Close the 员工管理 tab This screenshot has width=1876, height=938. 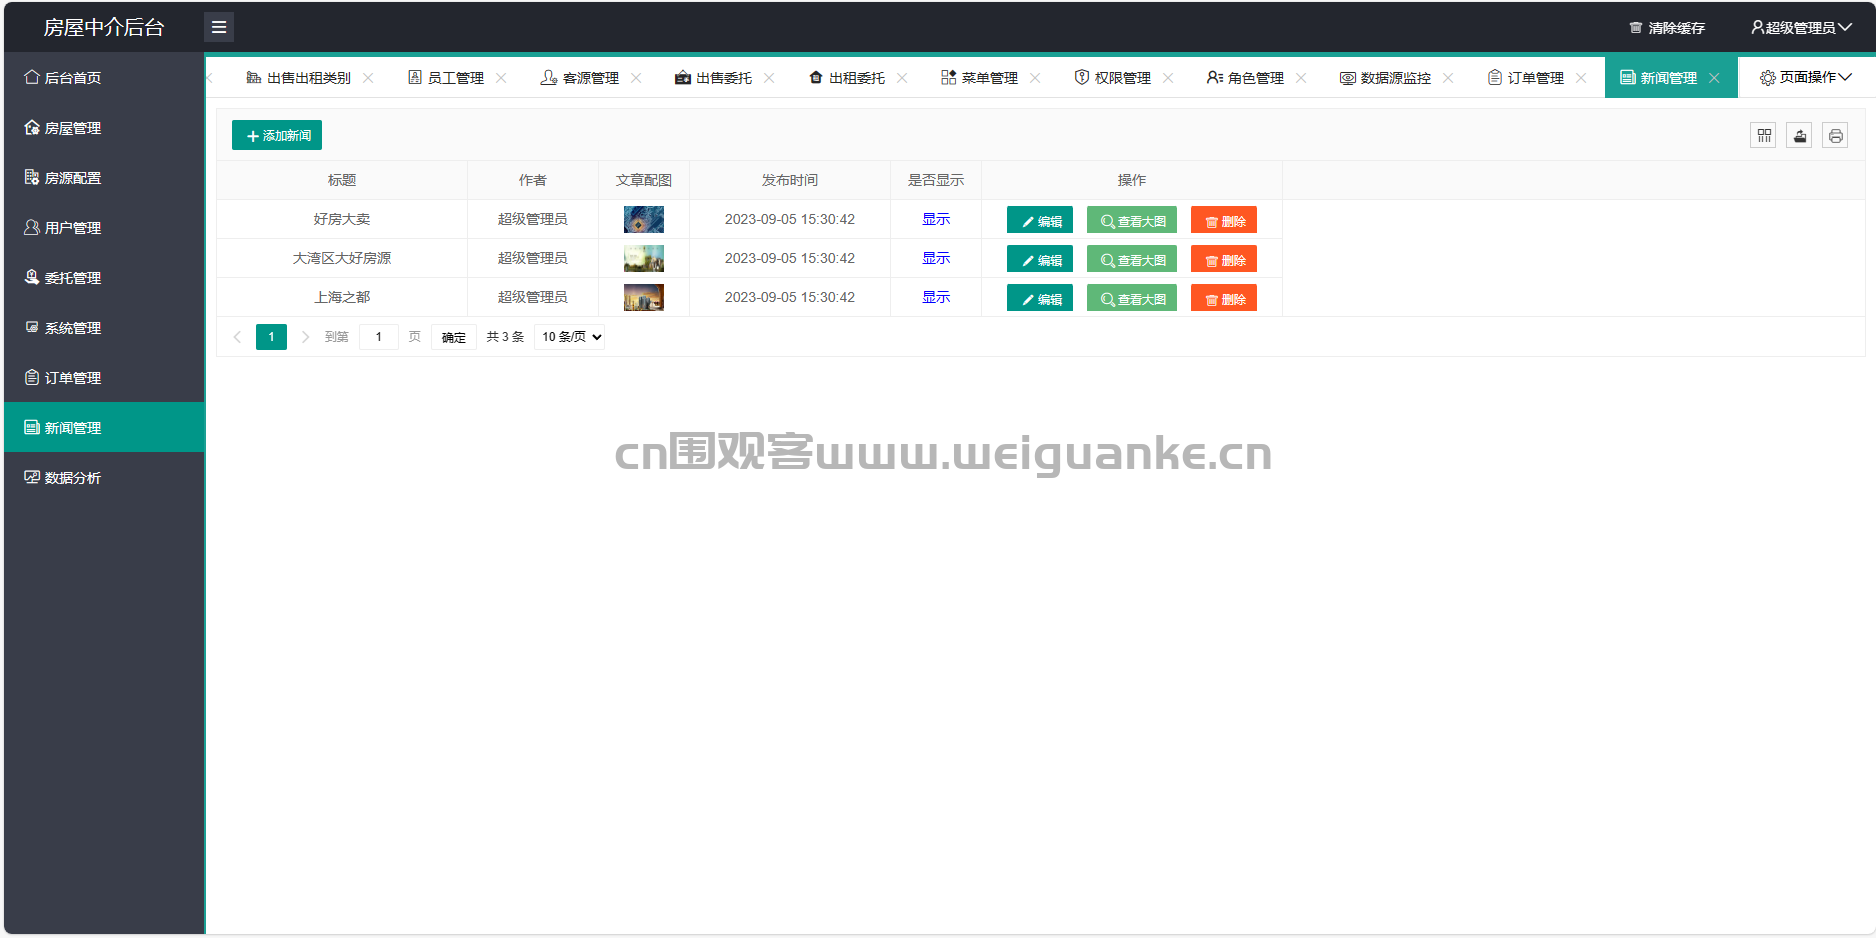501,78
